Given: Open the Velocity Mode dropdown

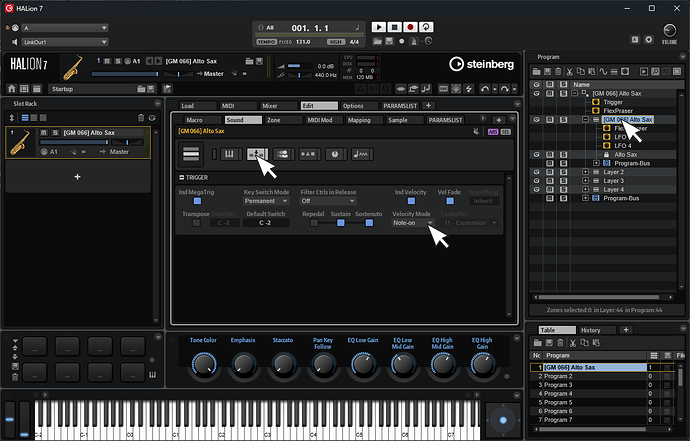Looking at the screenshot, I should [413, 223].
